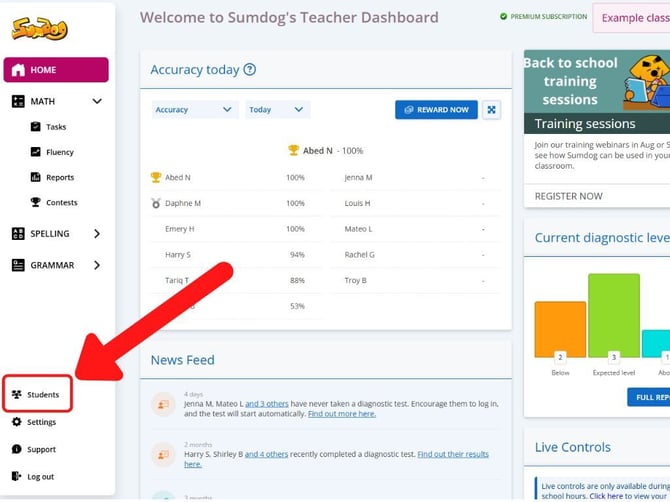Click the premium subscription checkmark icon

pyautogui.click(x=503, y=16)
